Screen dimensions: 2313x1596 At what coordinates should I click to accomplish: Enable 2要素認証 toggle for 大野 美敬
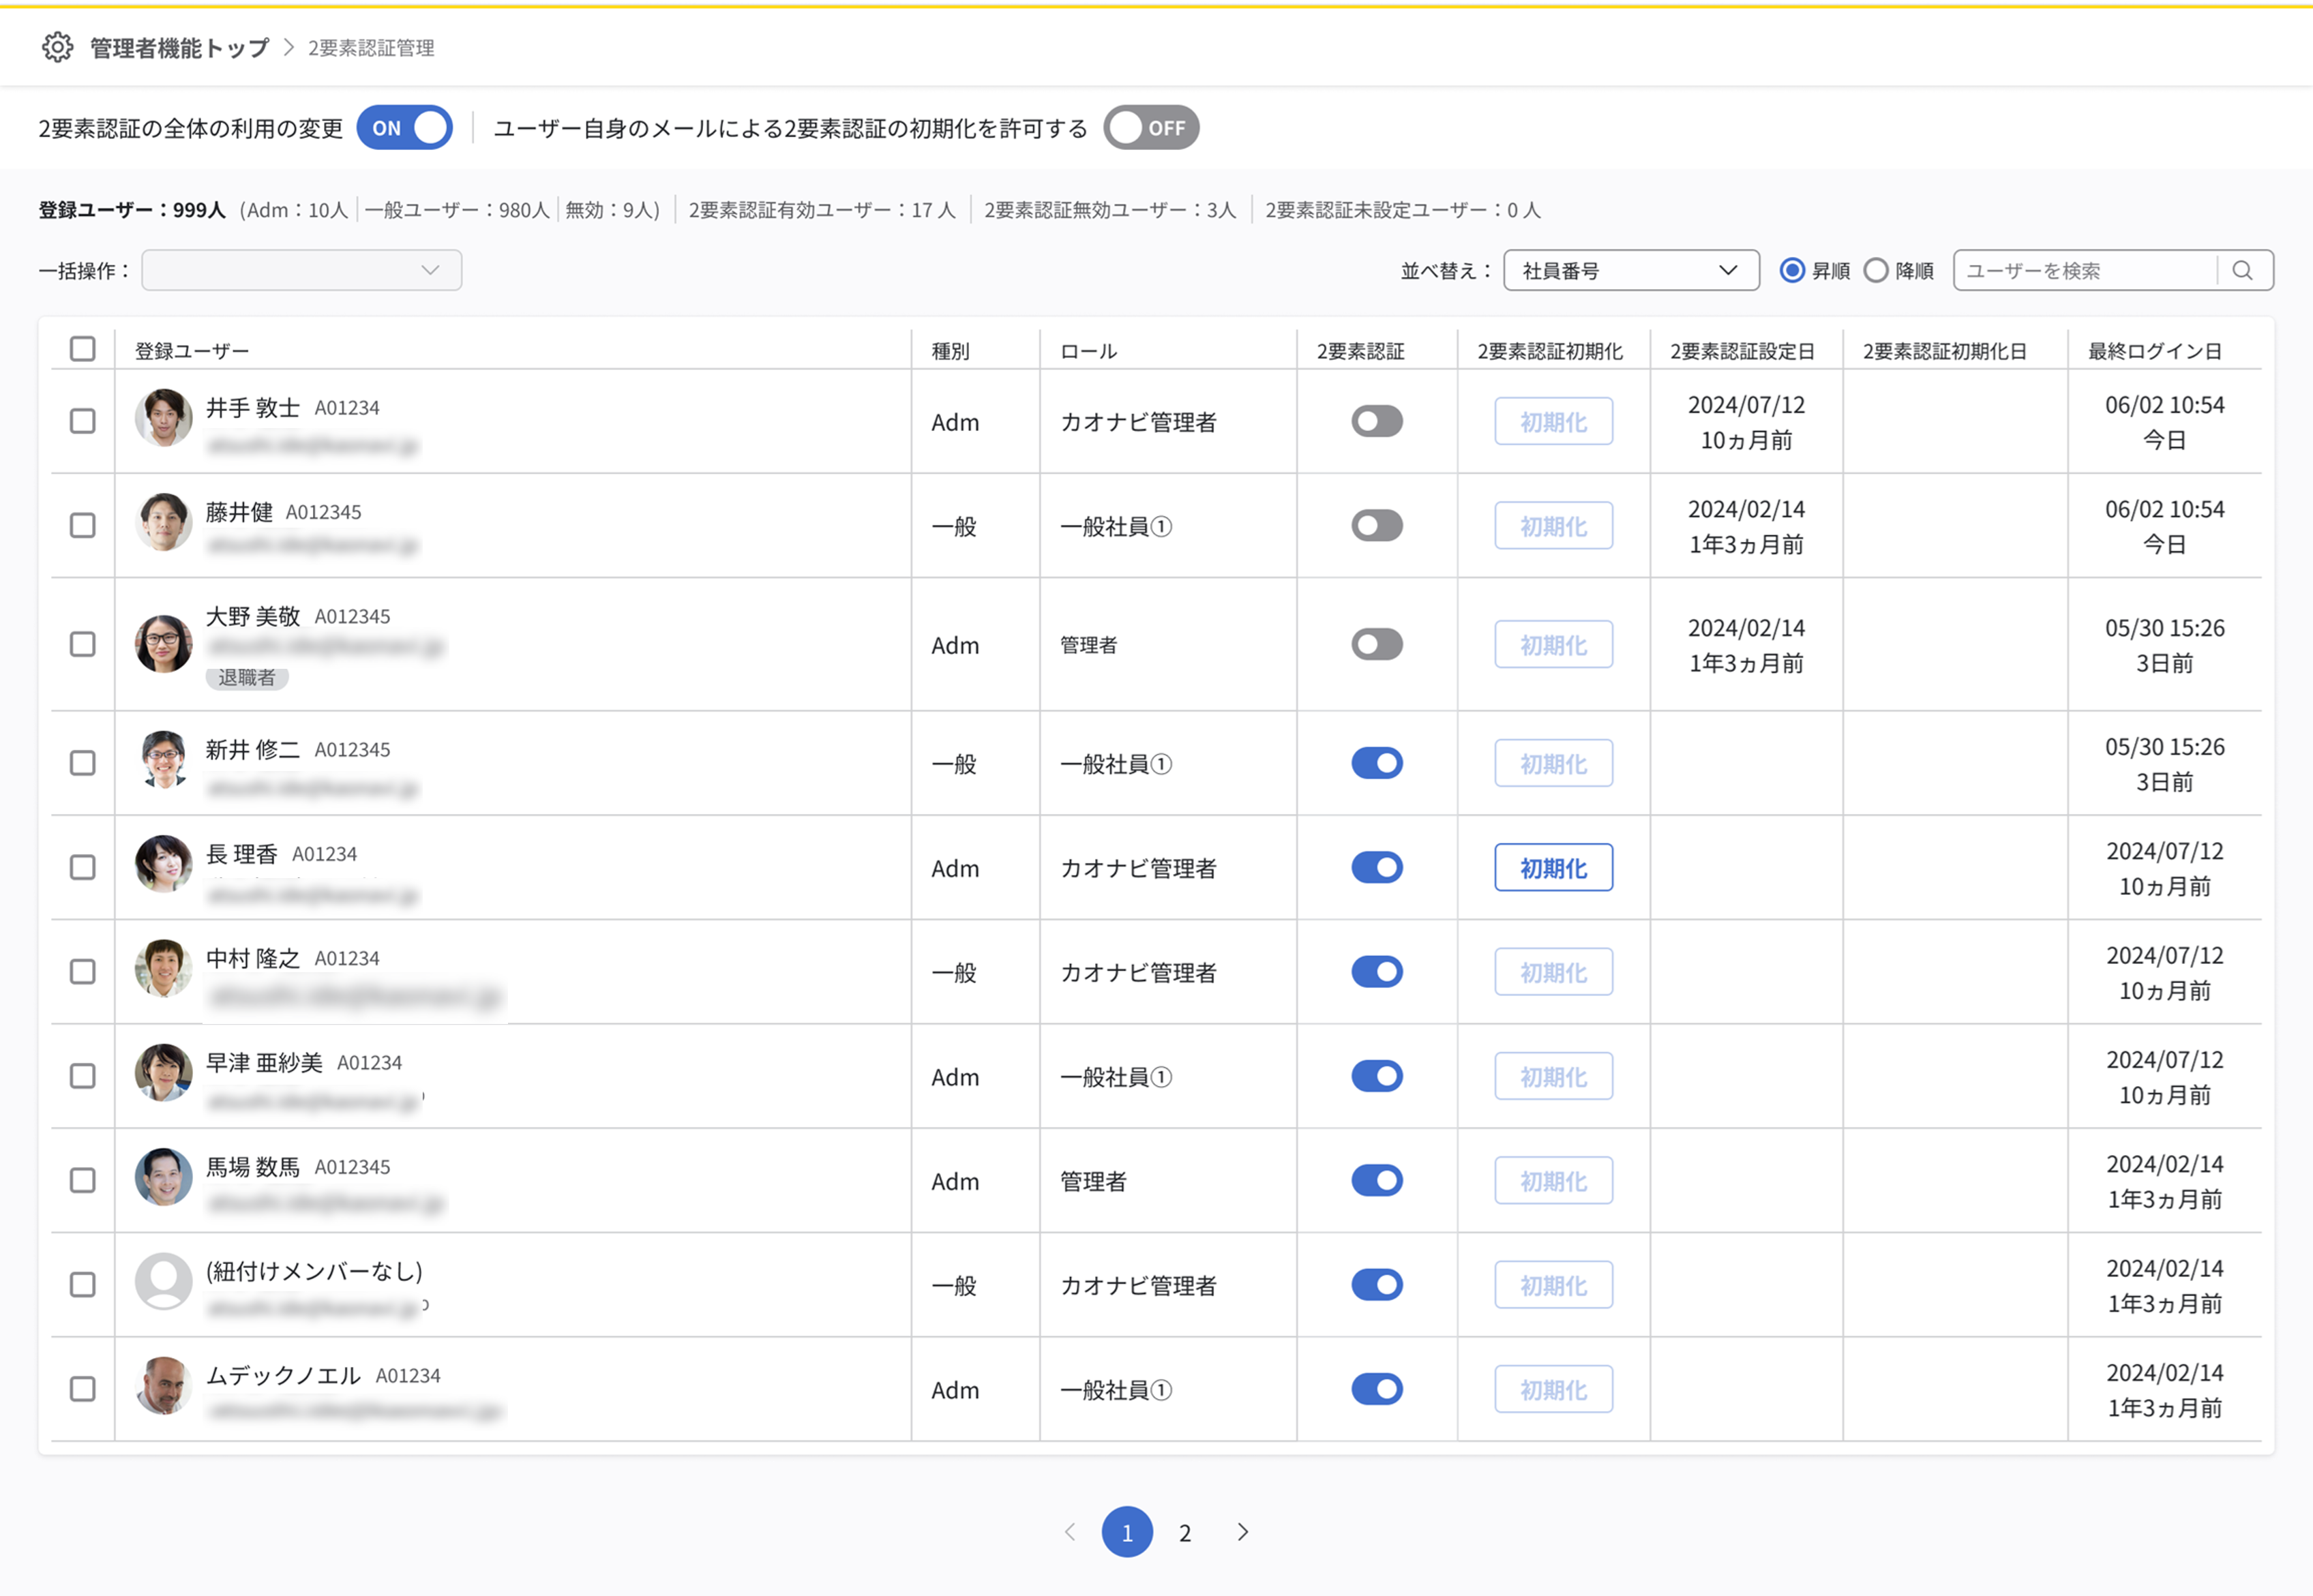1377,644
